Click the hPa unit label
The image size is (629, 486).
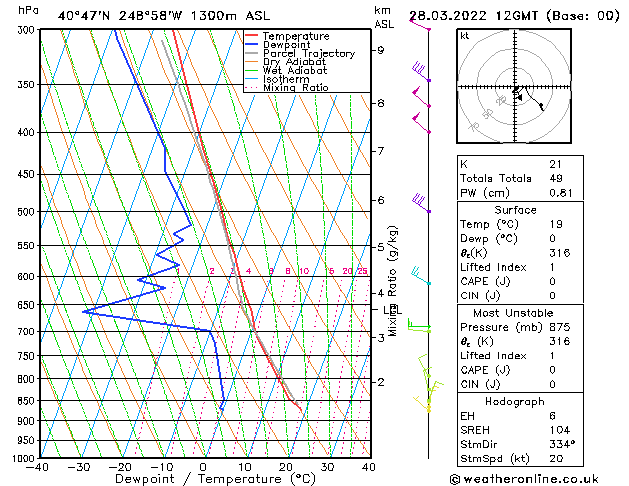(x=28, y=10)
